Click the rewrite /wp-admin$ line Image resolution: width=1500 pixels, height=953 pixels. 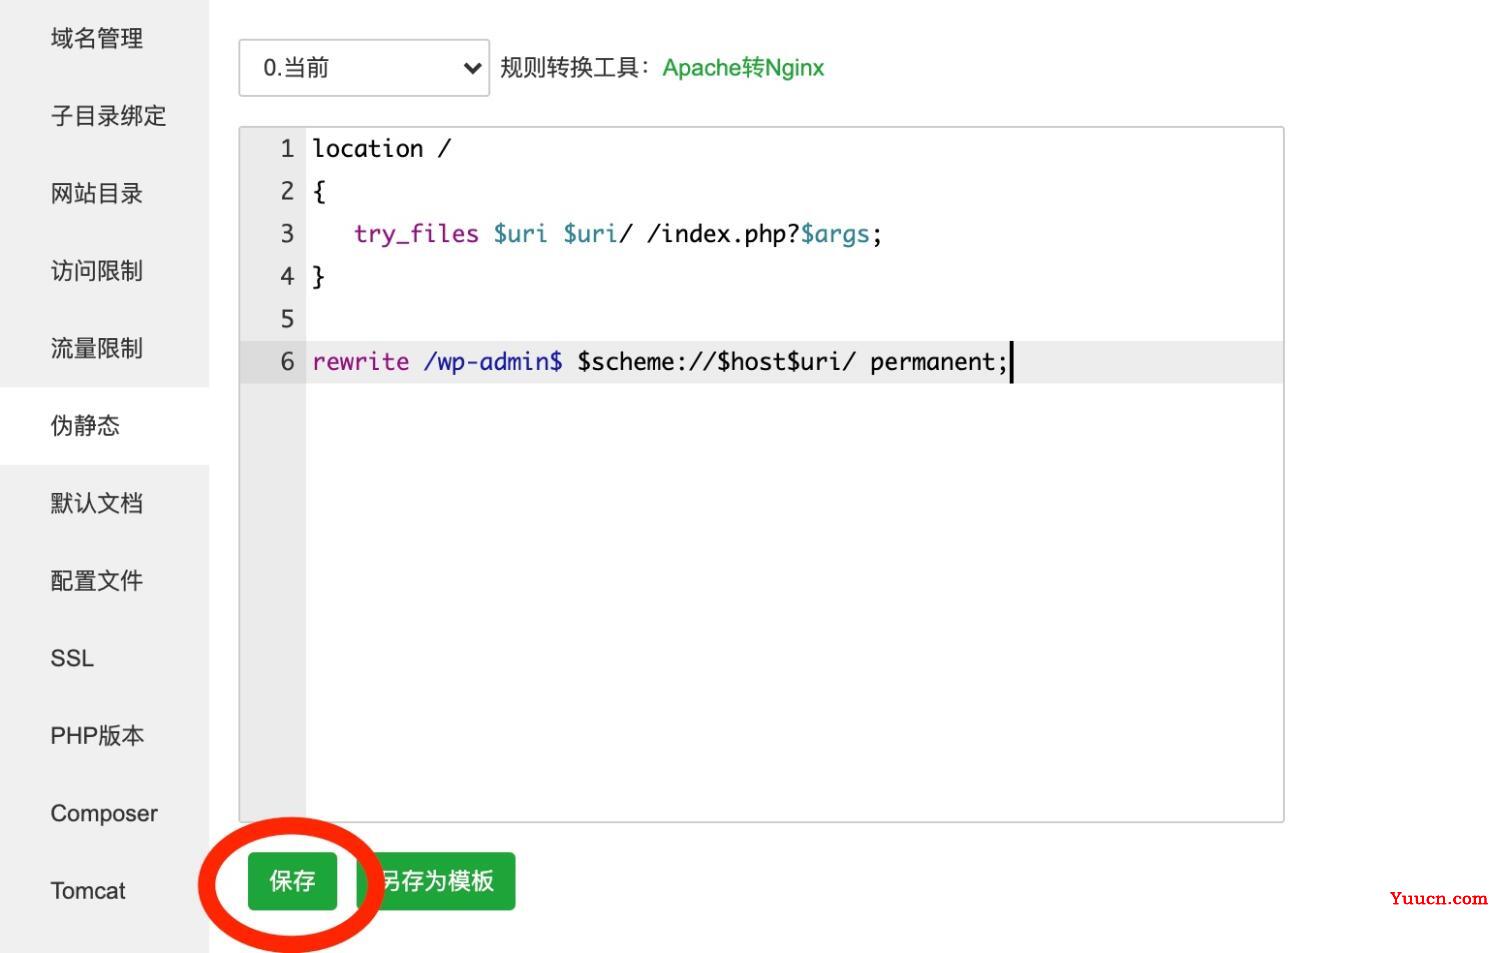[660, 362]
